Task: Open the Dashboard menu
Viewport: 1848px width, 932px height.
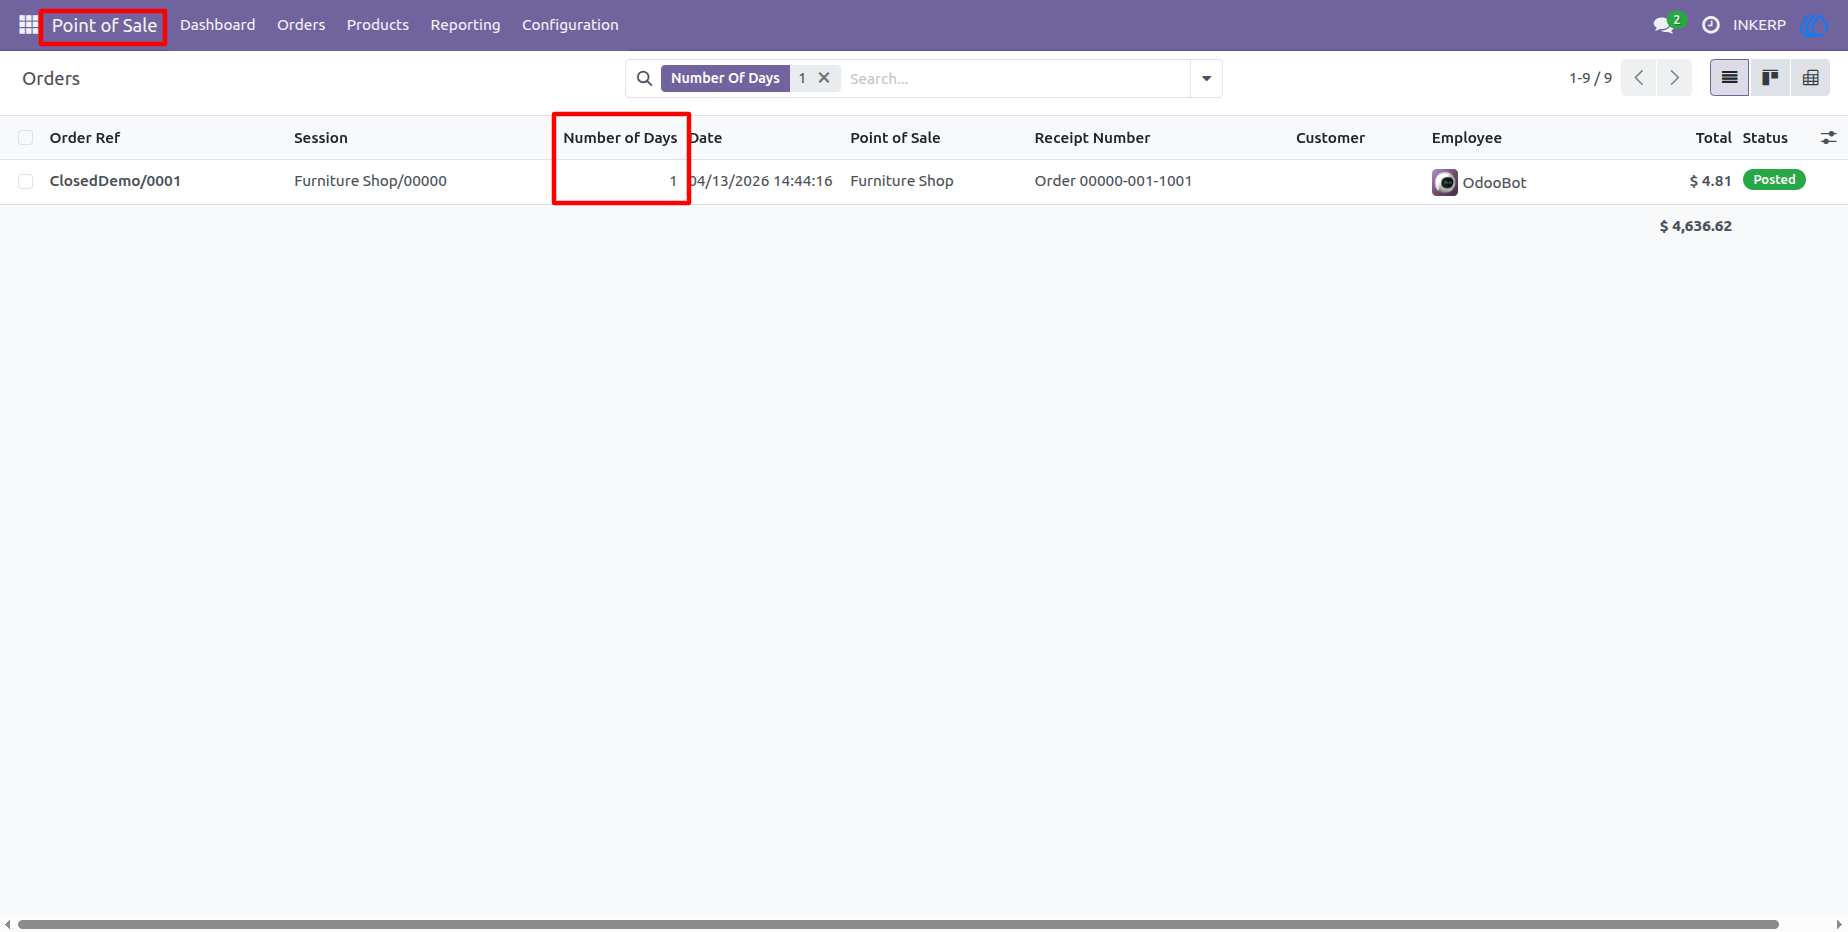Action: click(x=217, y=25)
